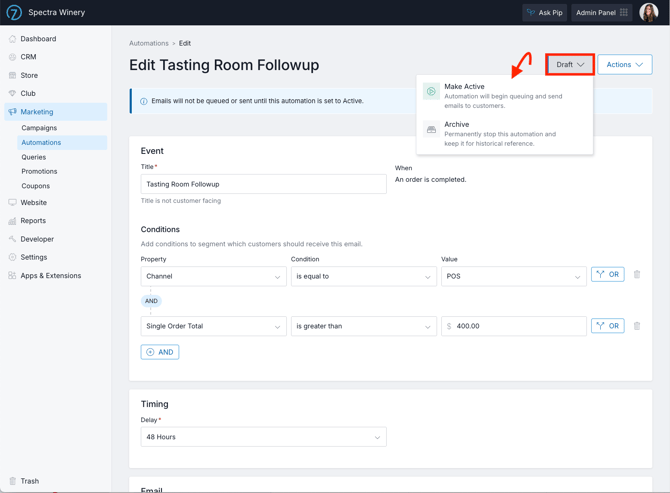Click into the Title input field
The image size is (670, 493).
pos(264,184)
